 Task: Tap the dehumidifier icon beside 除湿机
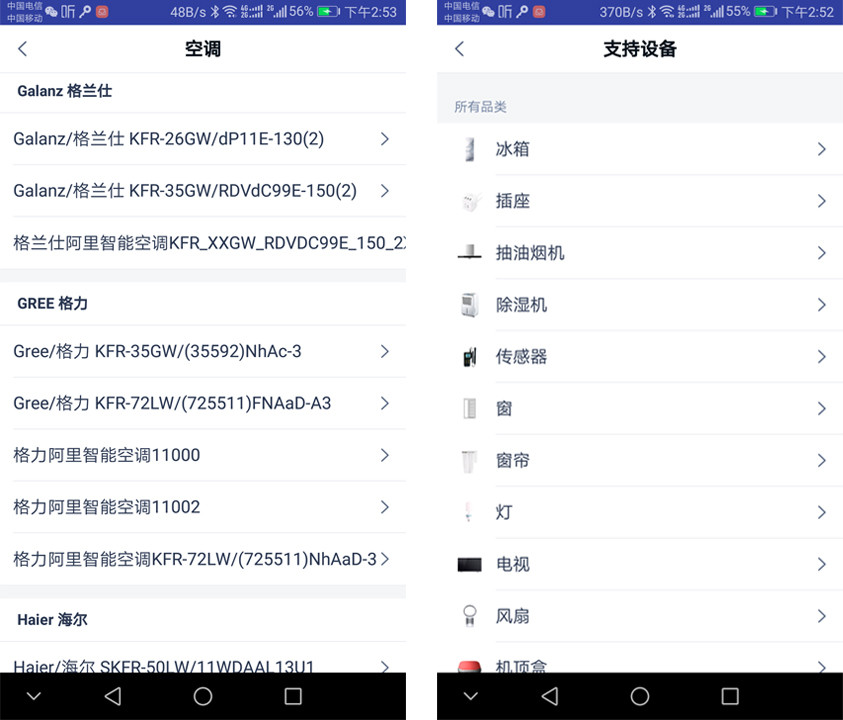click(x=469, y=305)
